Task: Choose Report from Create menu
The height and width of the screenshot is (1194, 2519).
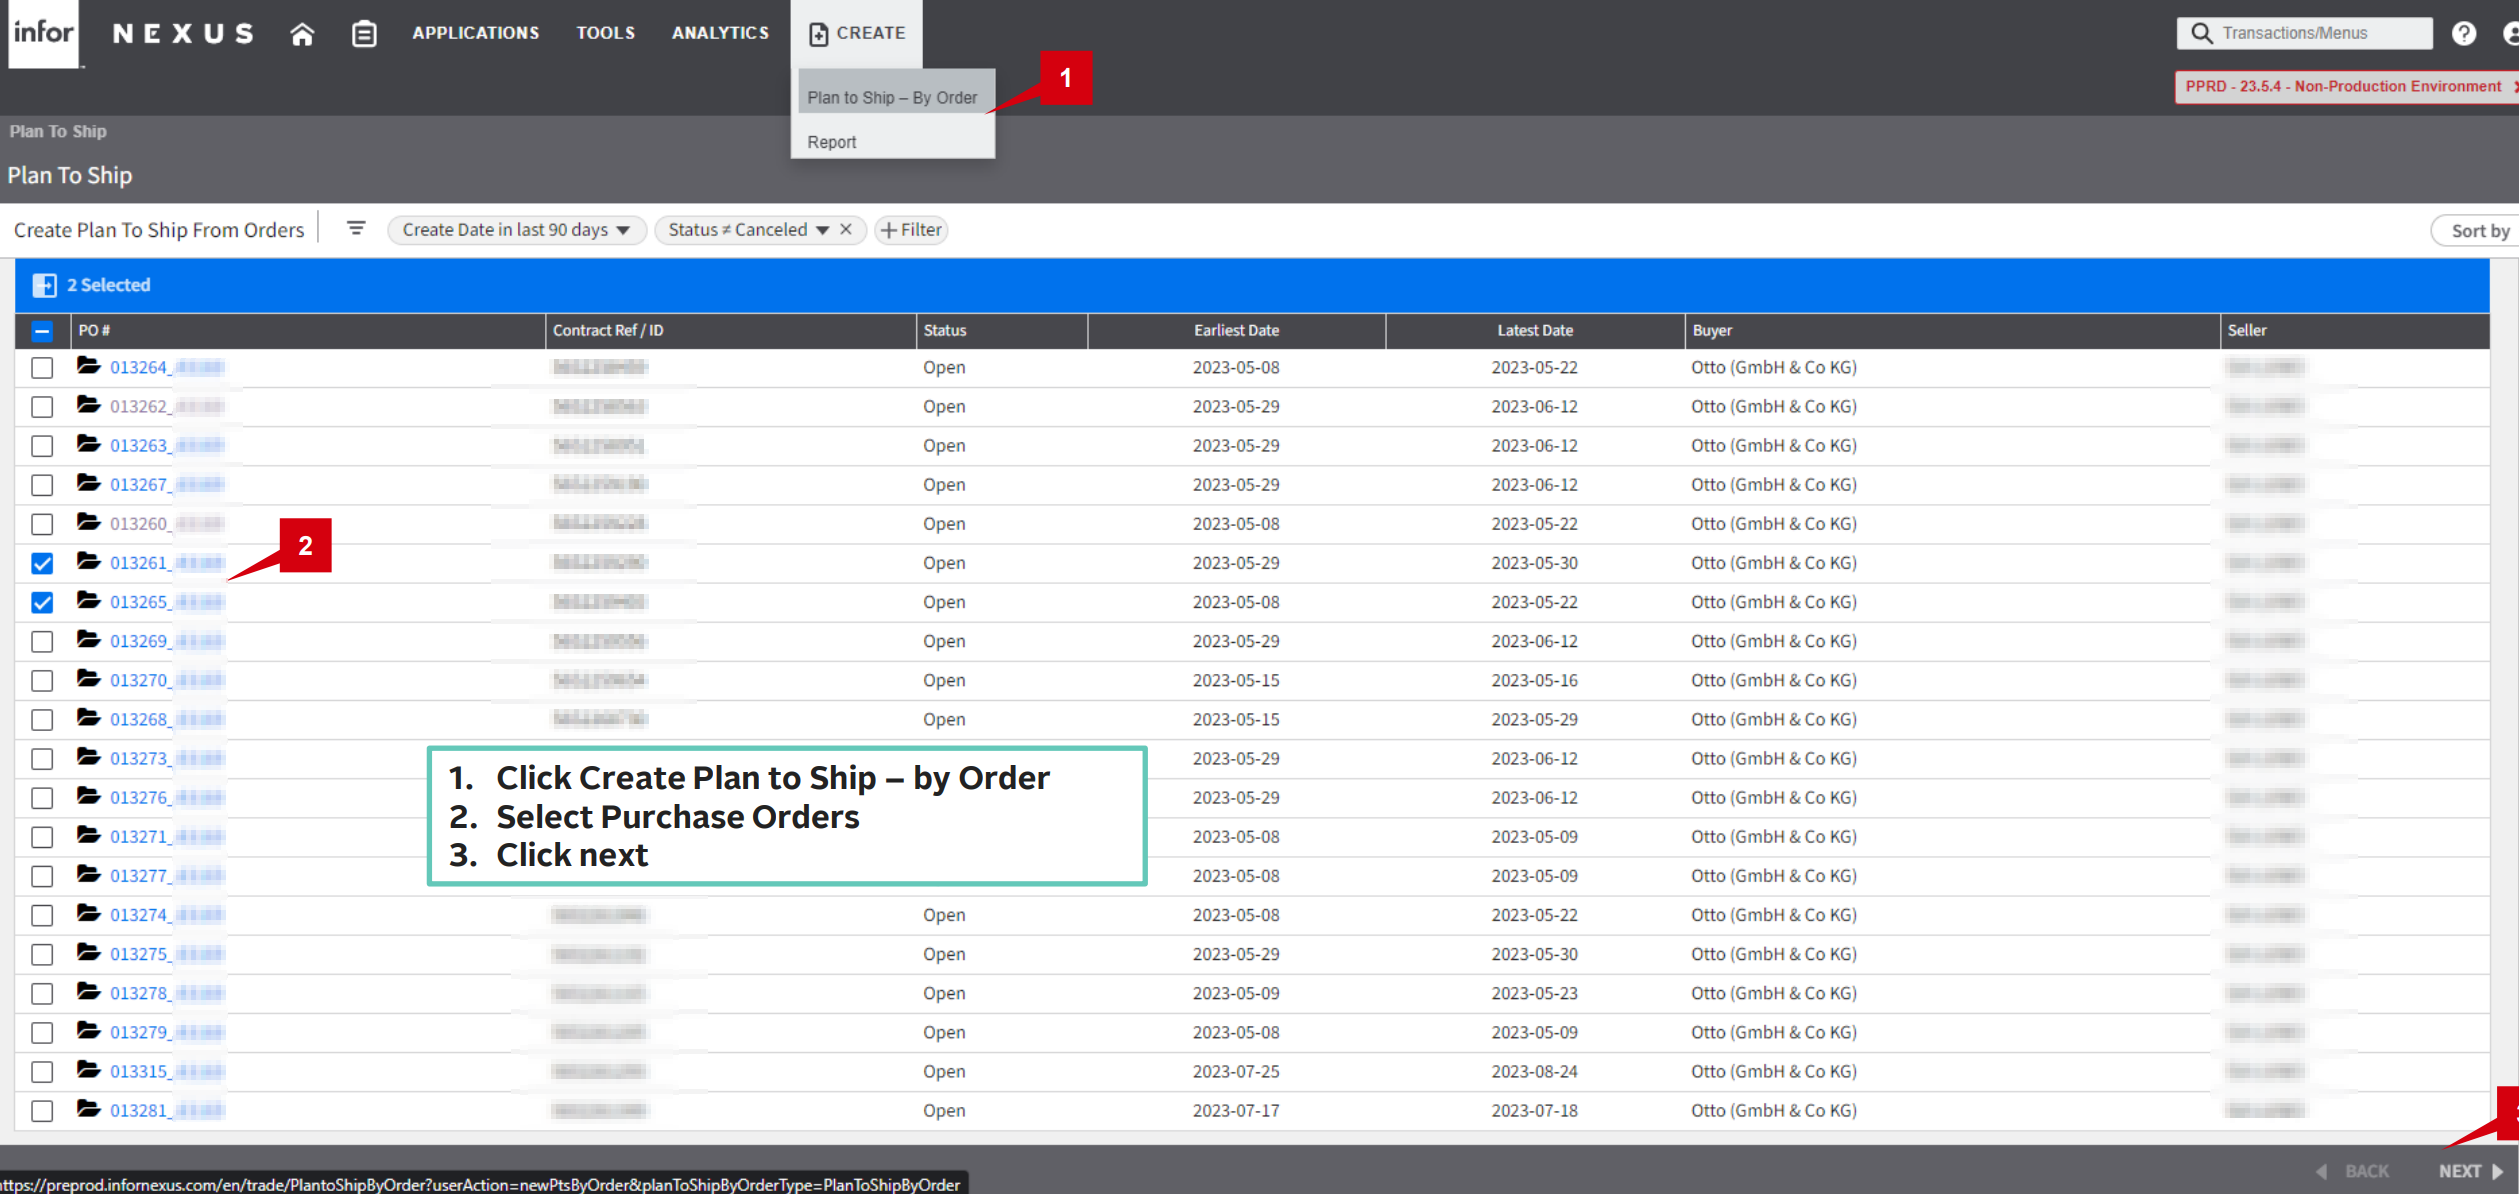Action: [x=832, y=142]
